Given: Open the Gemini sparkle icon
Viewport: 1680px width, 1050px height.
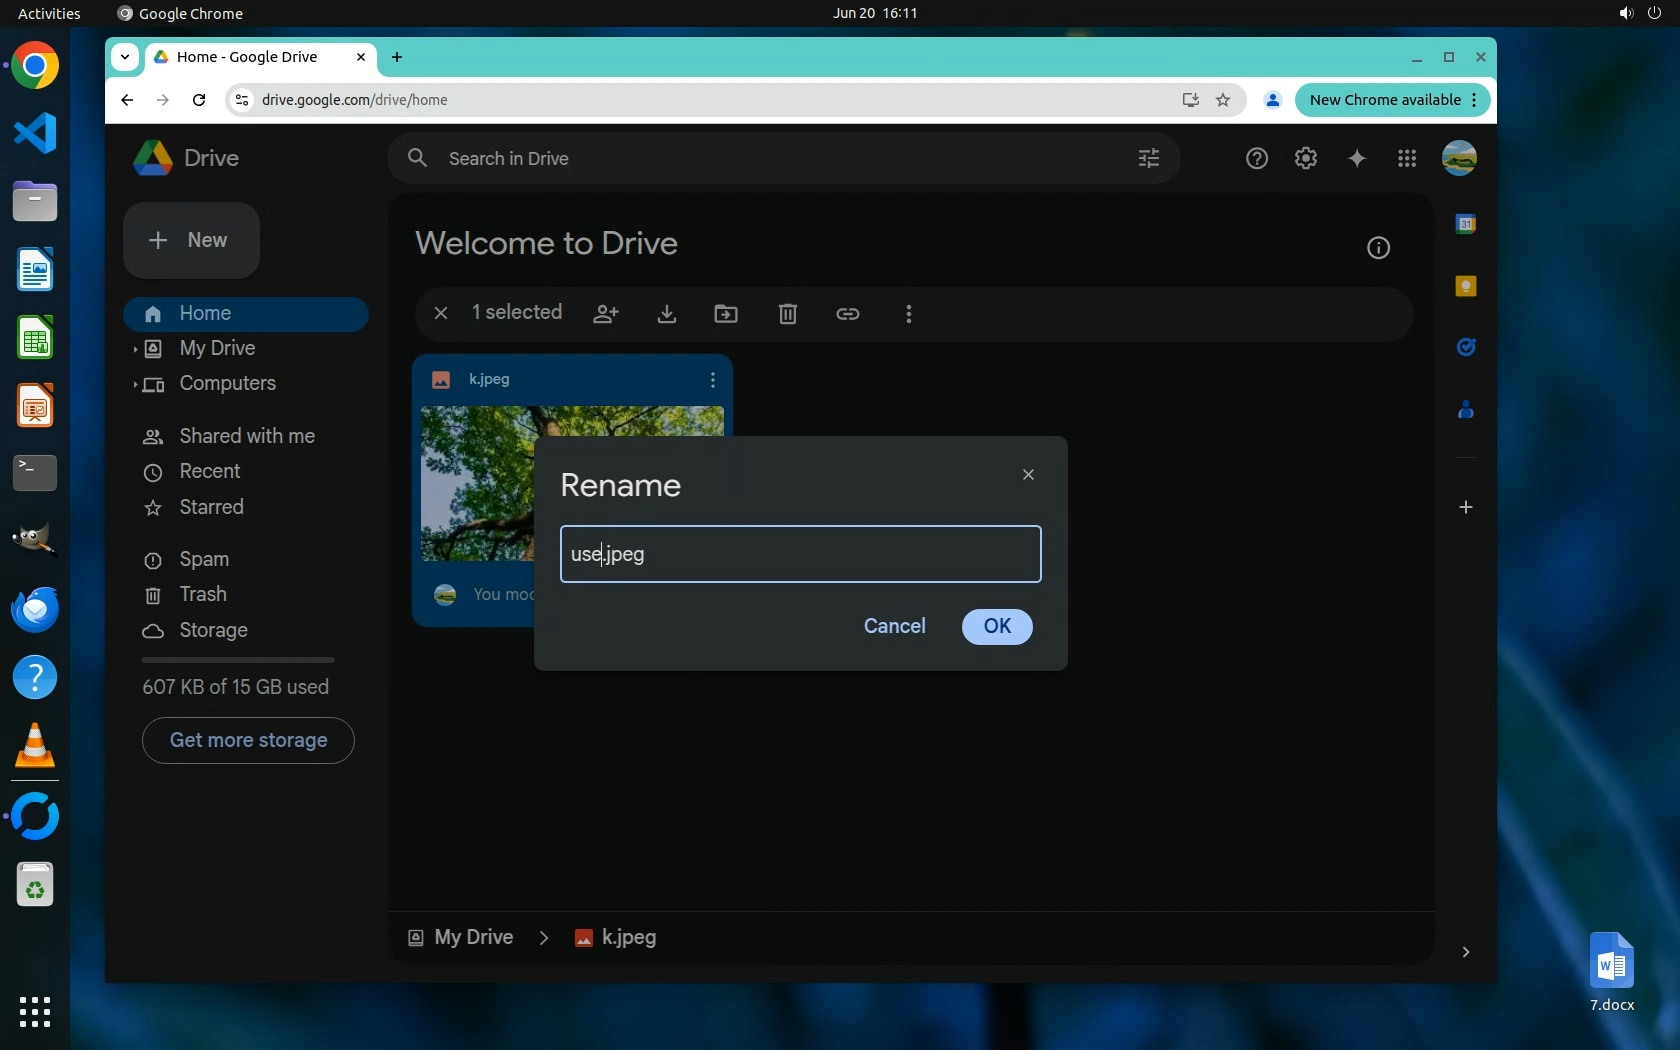Looking at the screenshot, I should pyautogui.click(x=1357, y=158).
